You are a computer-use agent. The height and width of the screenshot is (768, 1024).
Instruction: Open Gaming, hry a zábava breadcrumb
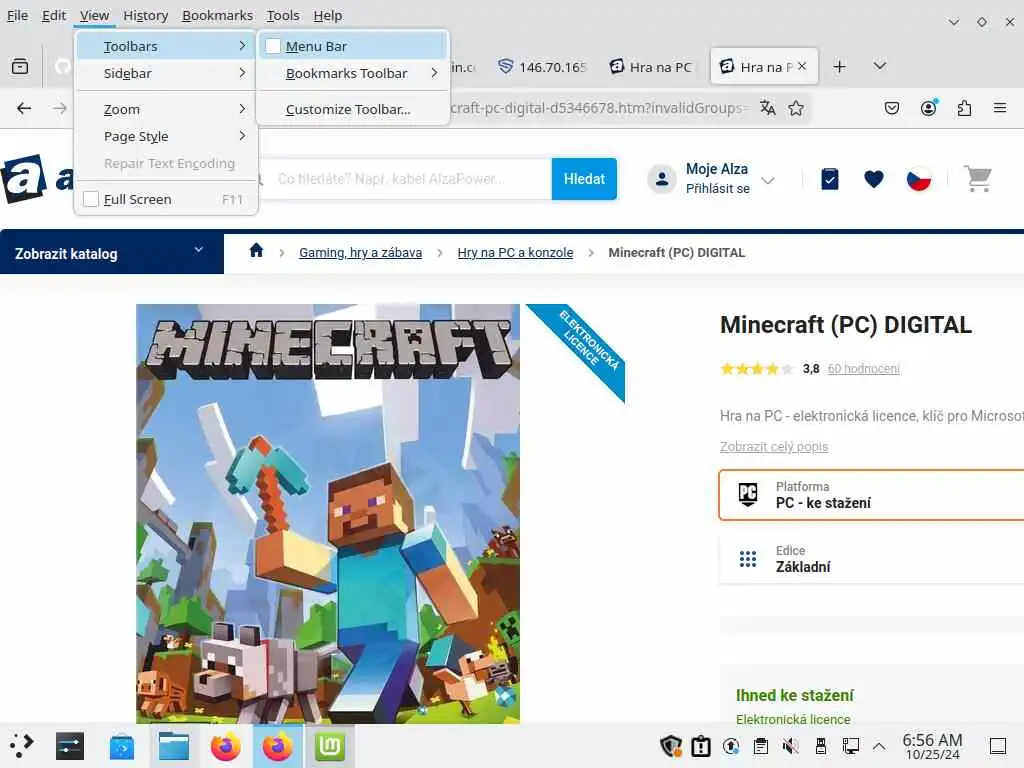click(360, 253)
